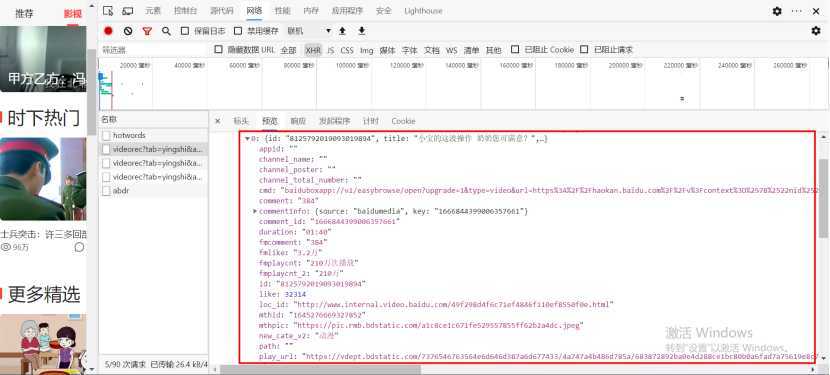The height and width of the screenshot is (375, 830).
Task: Open the 性能 panel tab
Action: pos(282,11)
